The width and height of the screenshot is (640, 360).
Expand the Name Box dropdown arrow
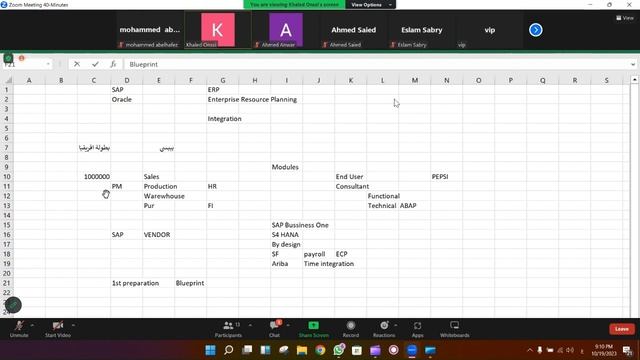click(48, 64)
